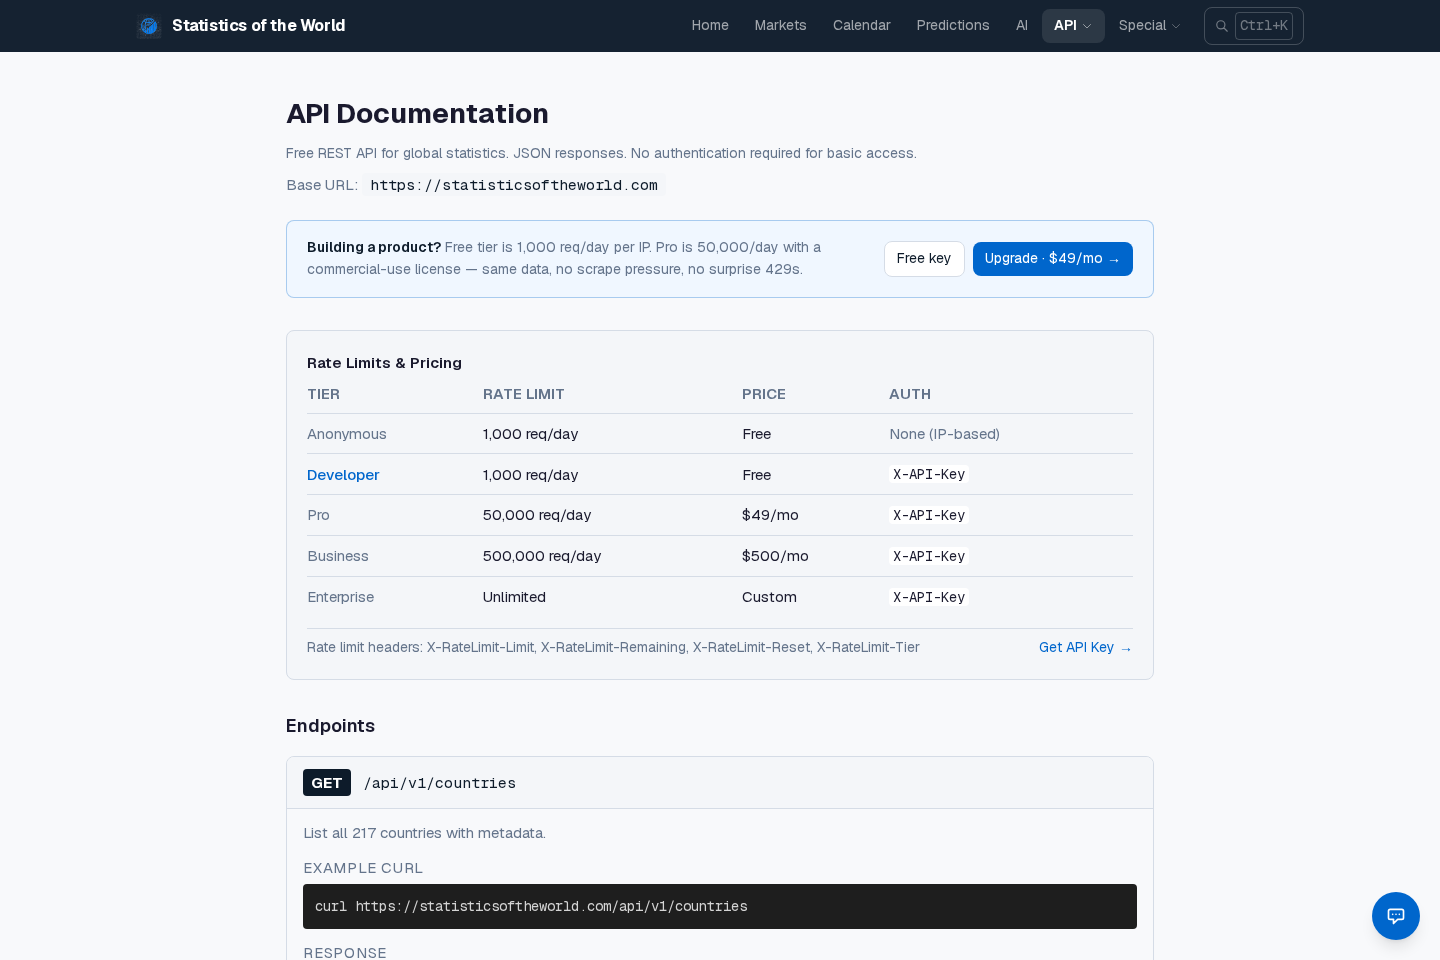Click the X-API-Key in Developer row
Screen dimensions: 1440x960
[929, 475]
